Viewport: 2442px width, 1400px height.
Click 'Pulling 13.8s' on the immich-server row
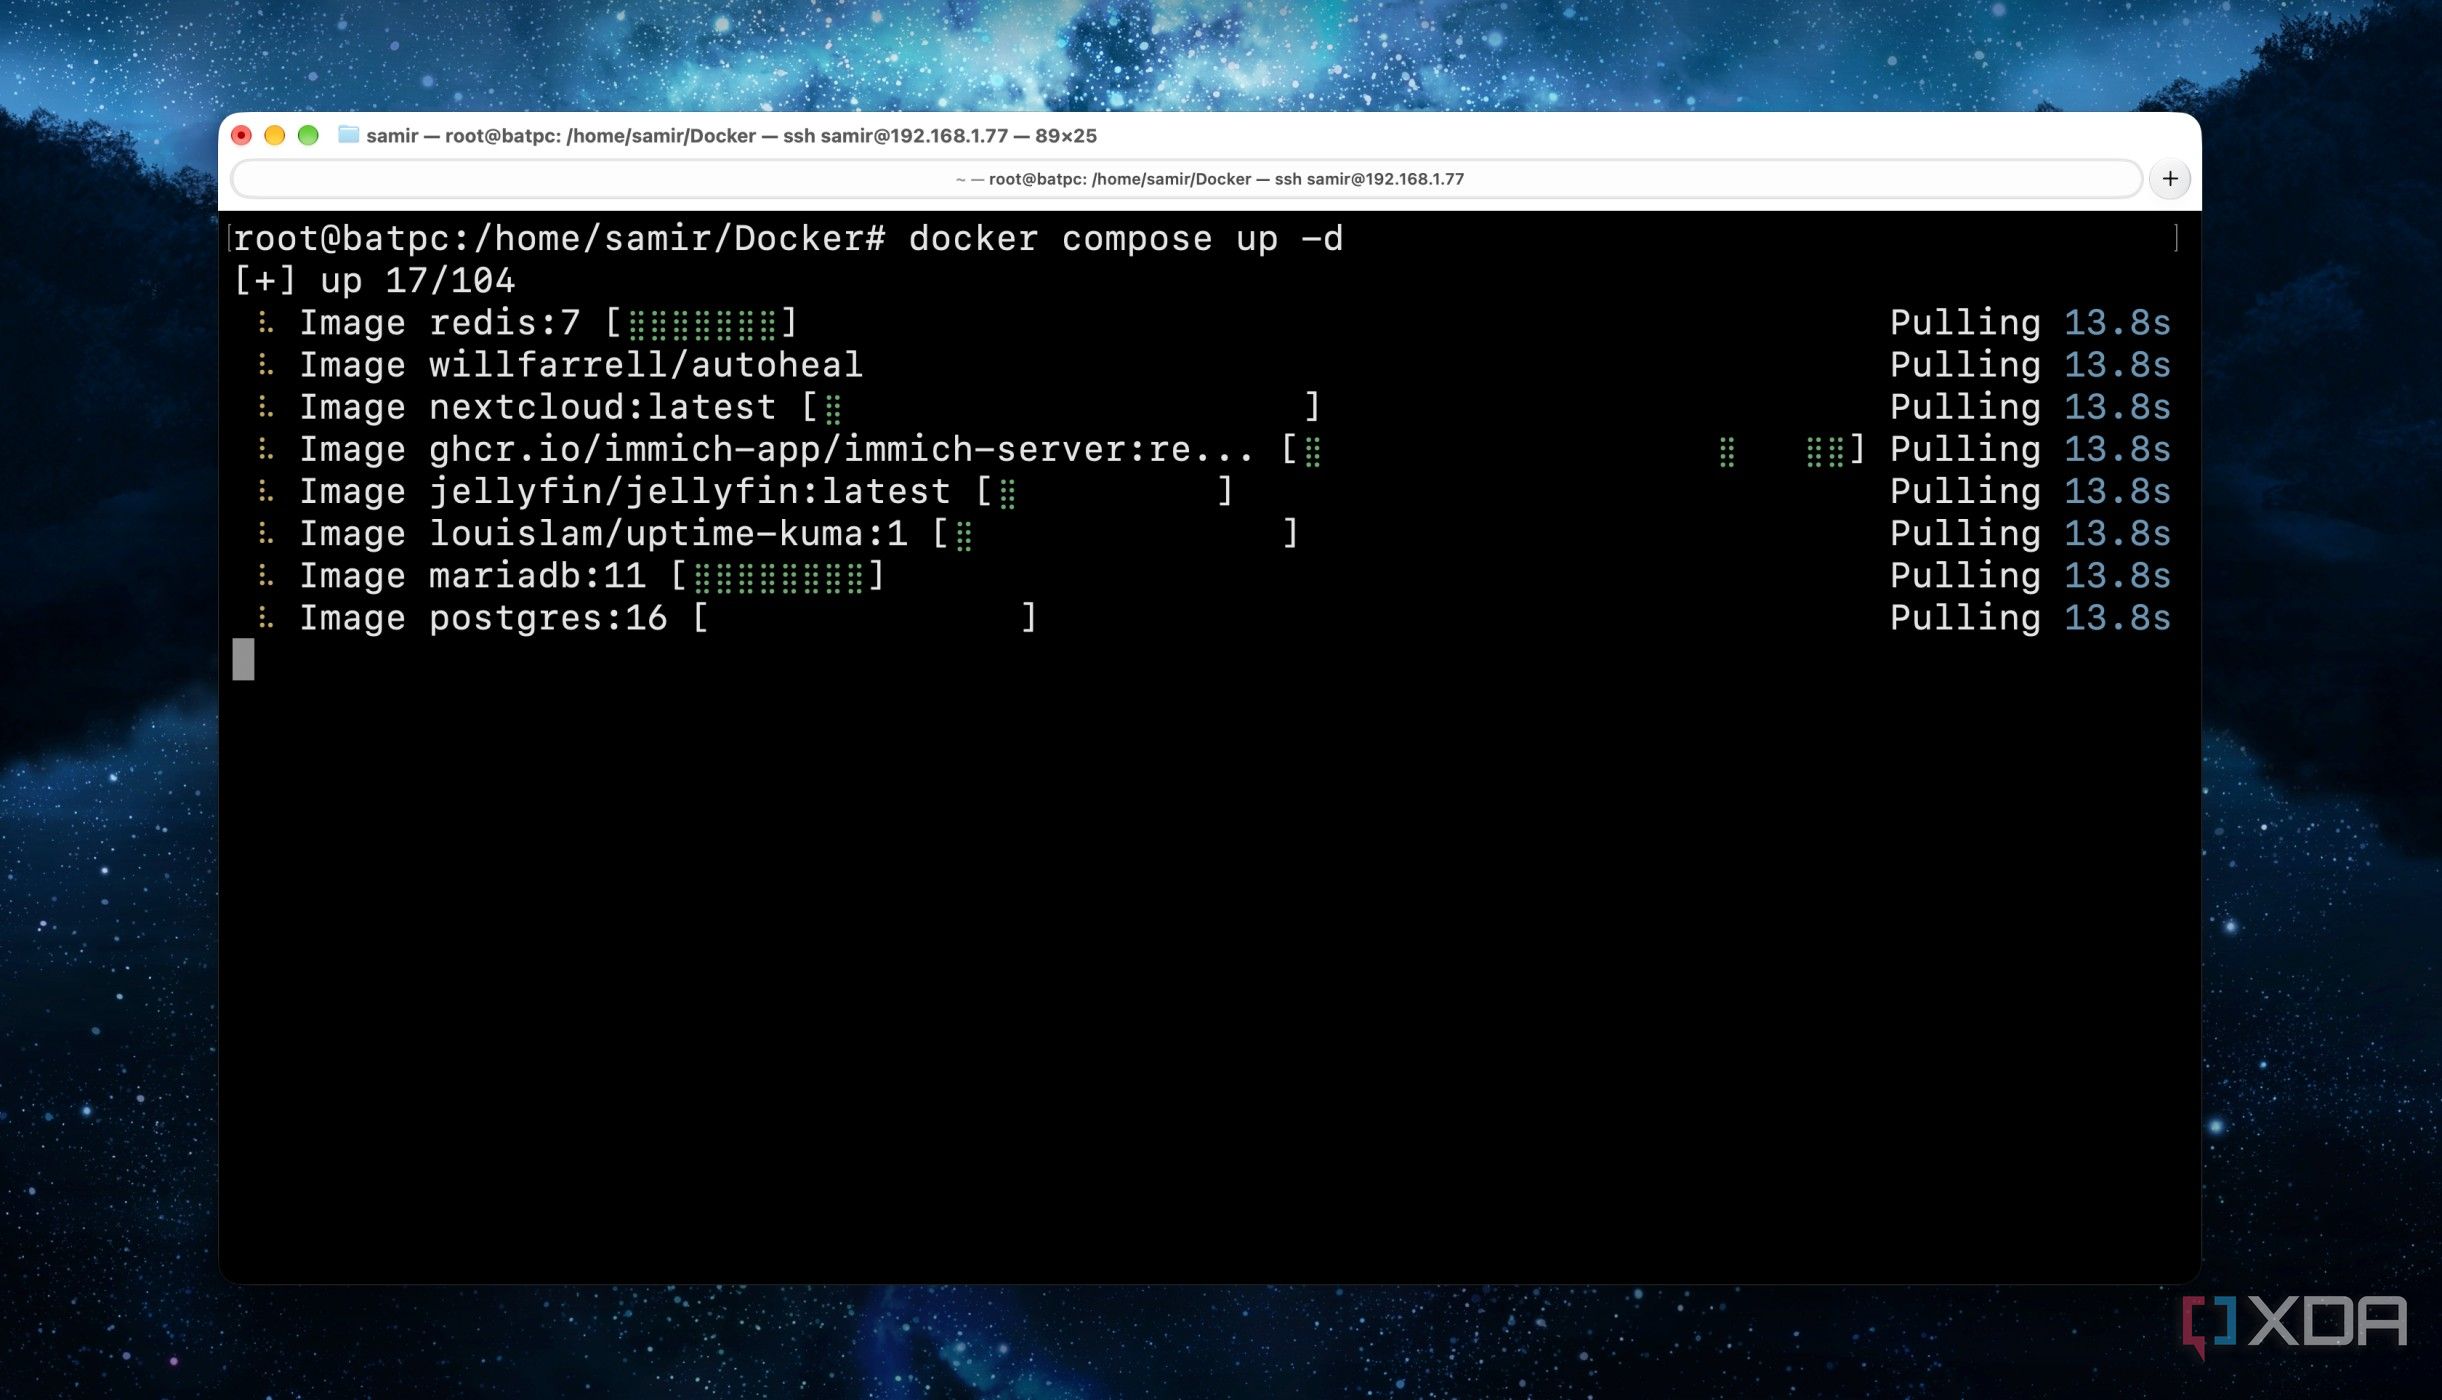pos(2030,449)
